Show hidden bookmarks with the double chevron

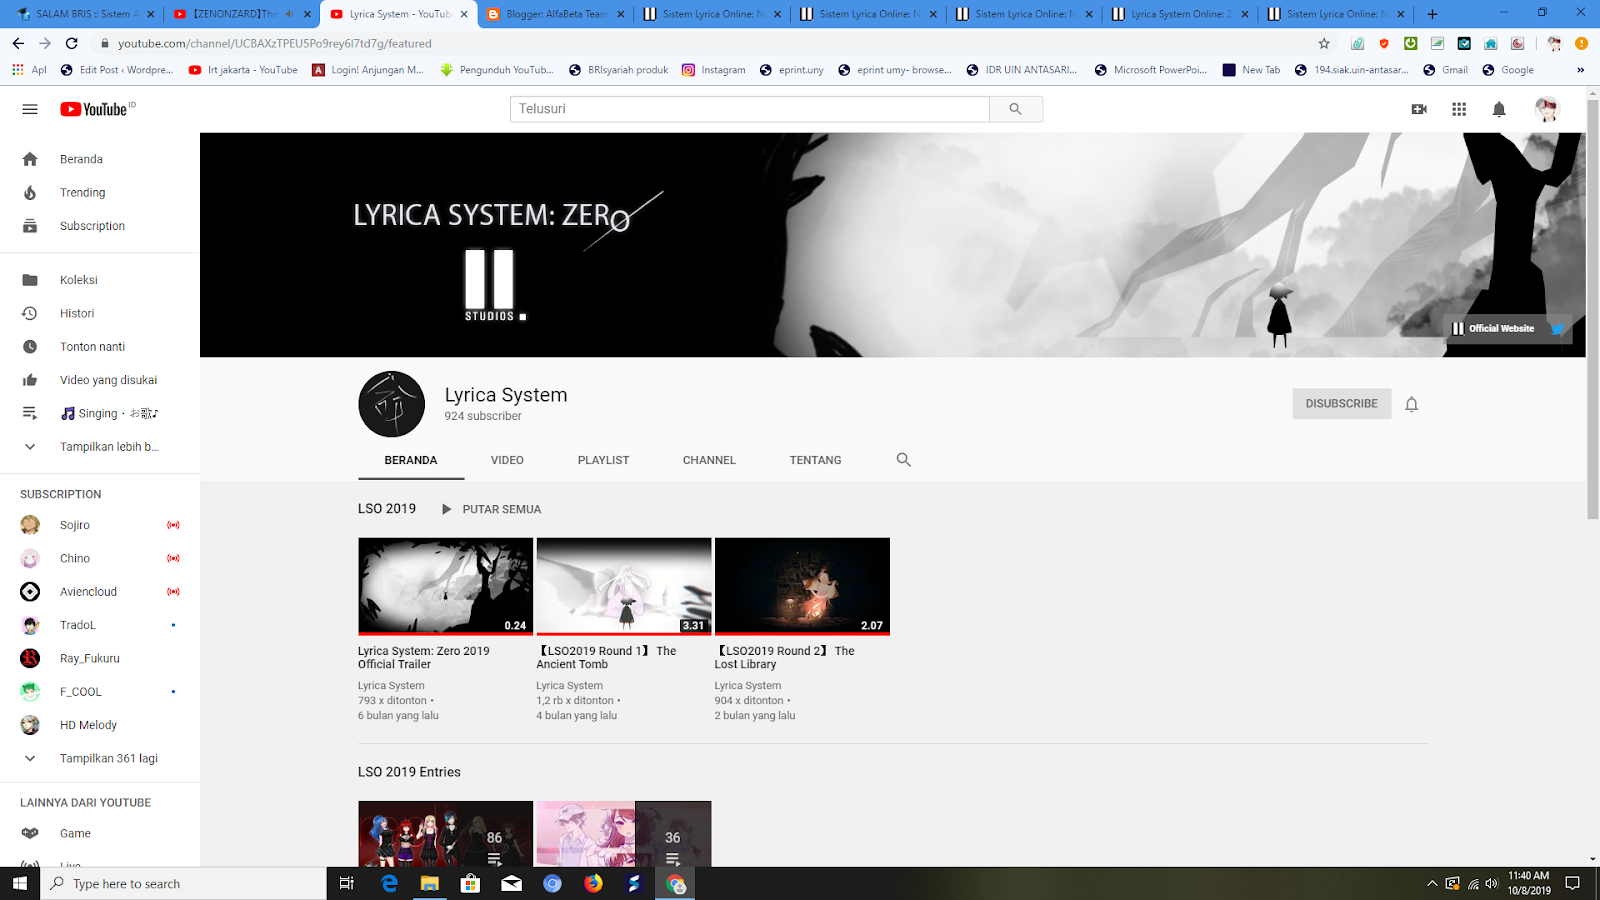click(1580, 70)
